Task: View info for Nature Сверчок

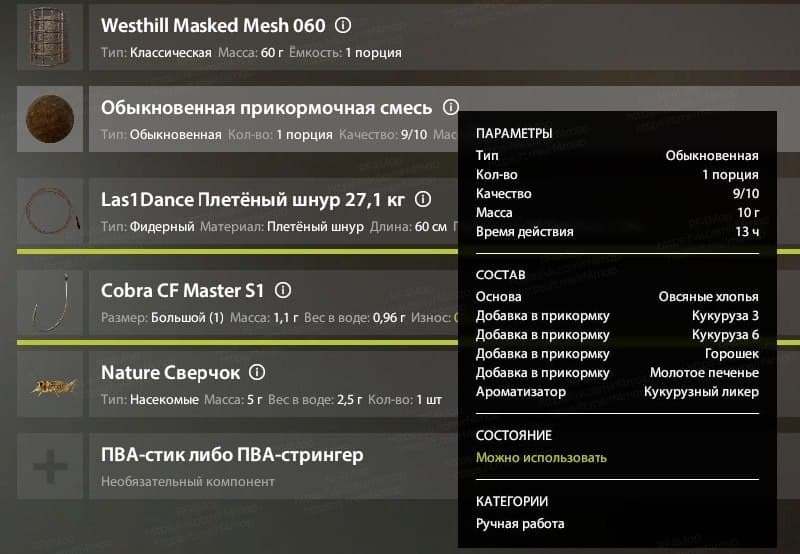Action: 257,372
